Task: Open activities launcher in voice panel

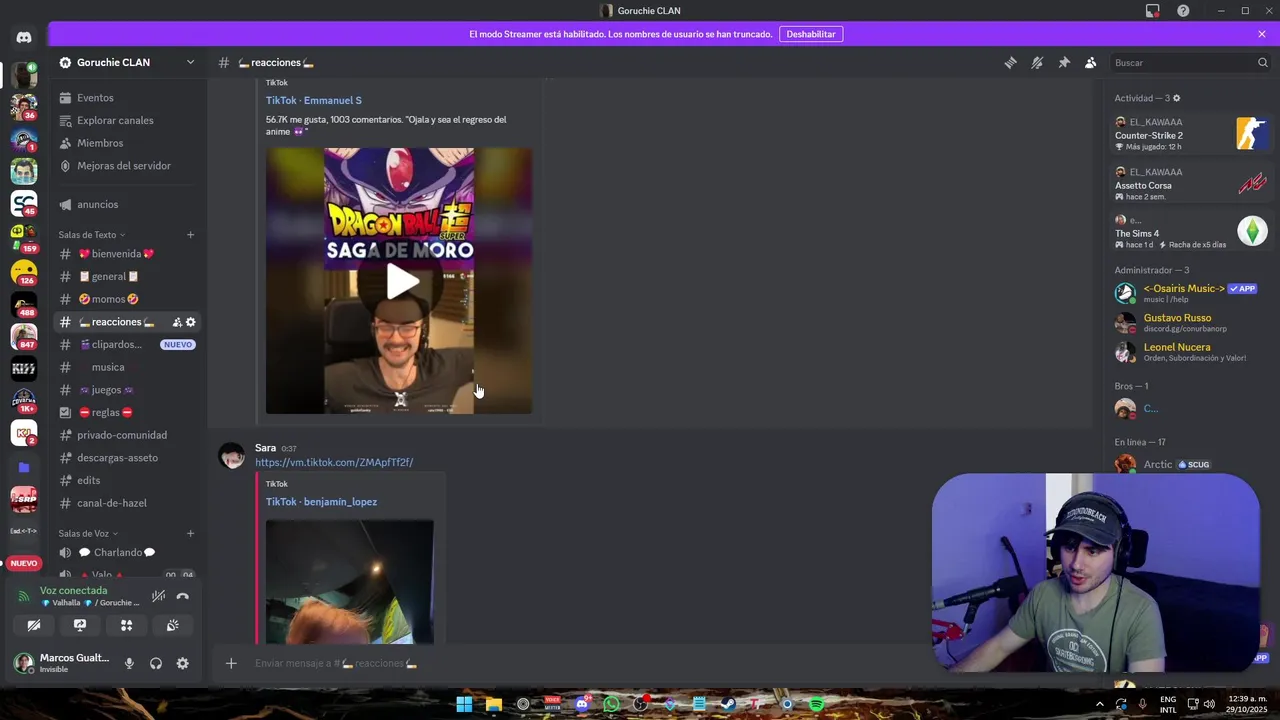Action: click(x=126, y=625)
